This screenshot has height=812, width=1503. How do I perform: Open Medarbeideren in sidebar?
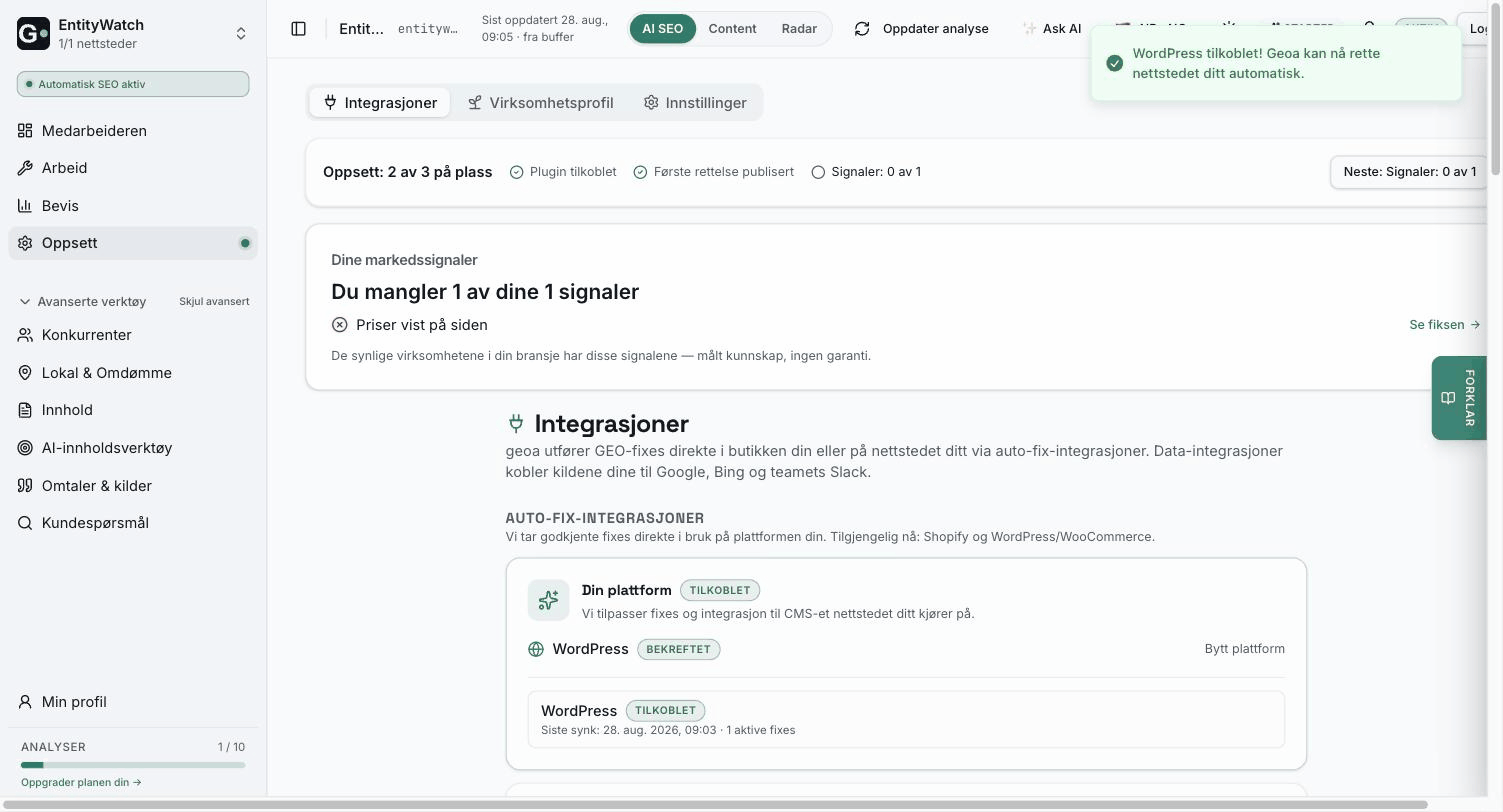[133, 131]
